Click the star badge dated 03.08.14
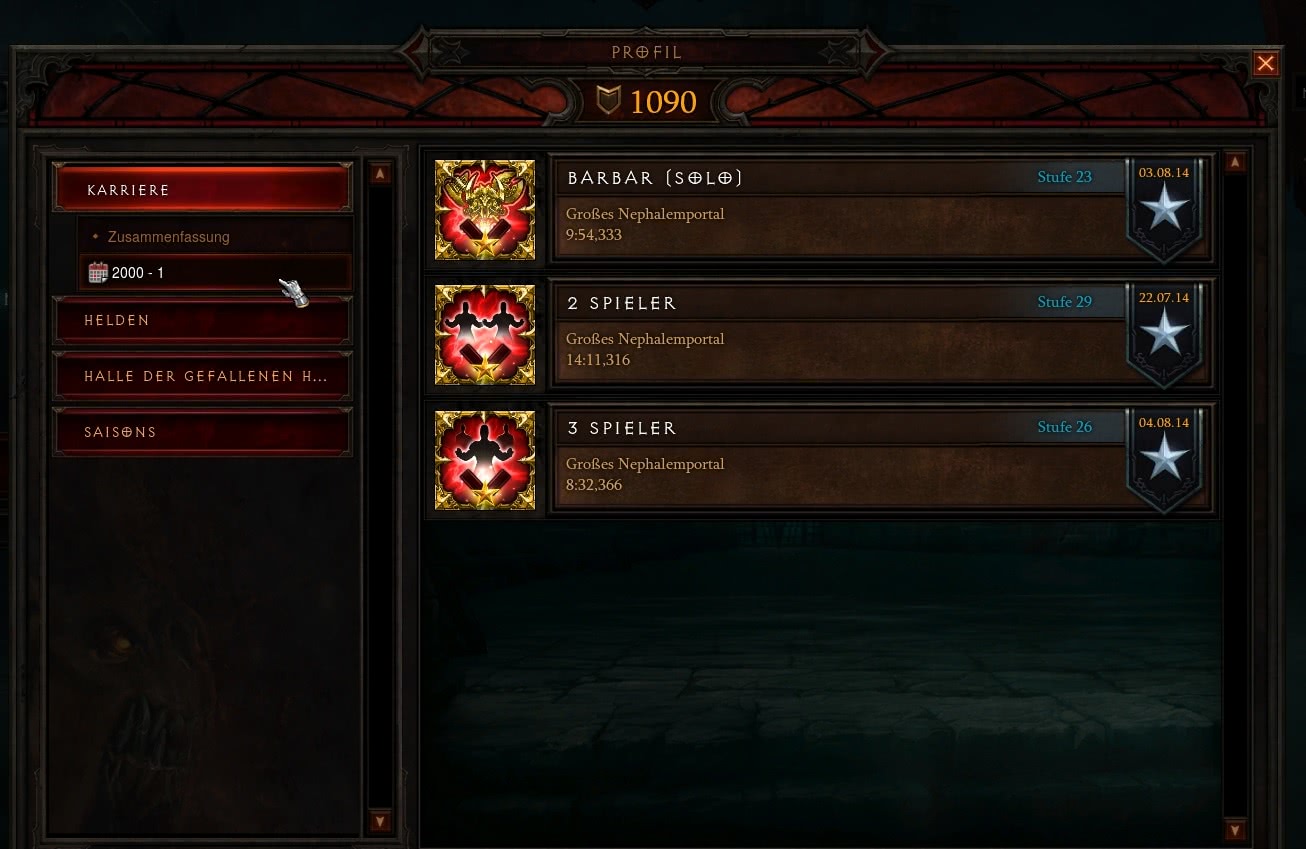Image resolution: width=1306 pixels, height=849 pixels. point(1164,208)
